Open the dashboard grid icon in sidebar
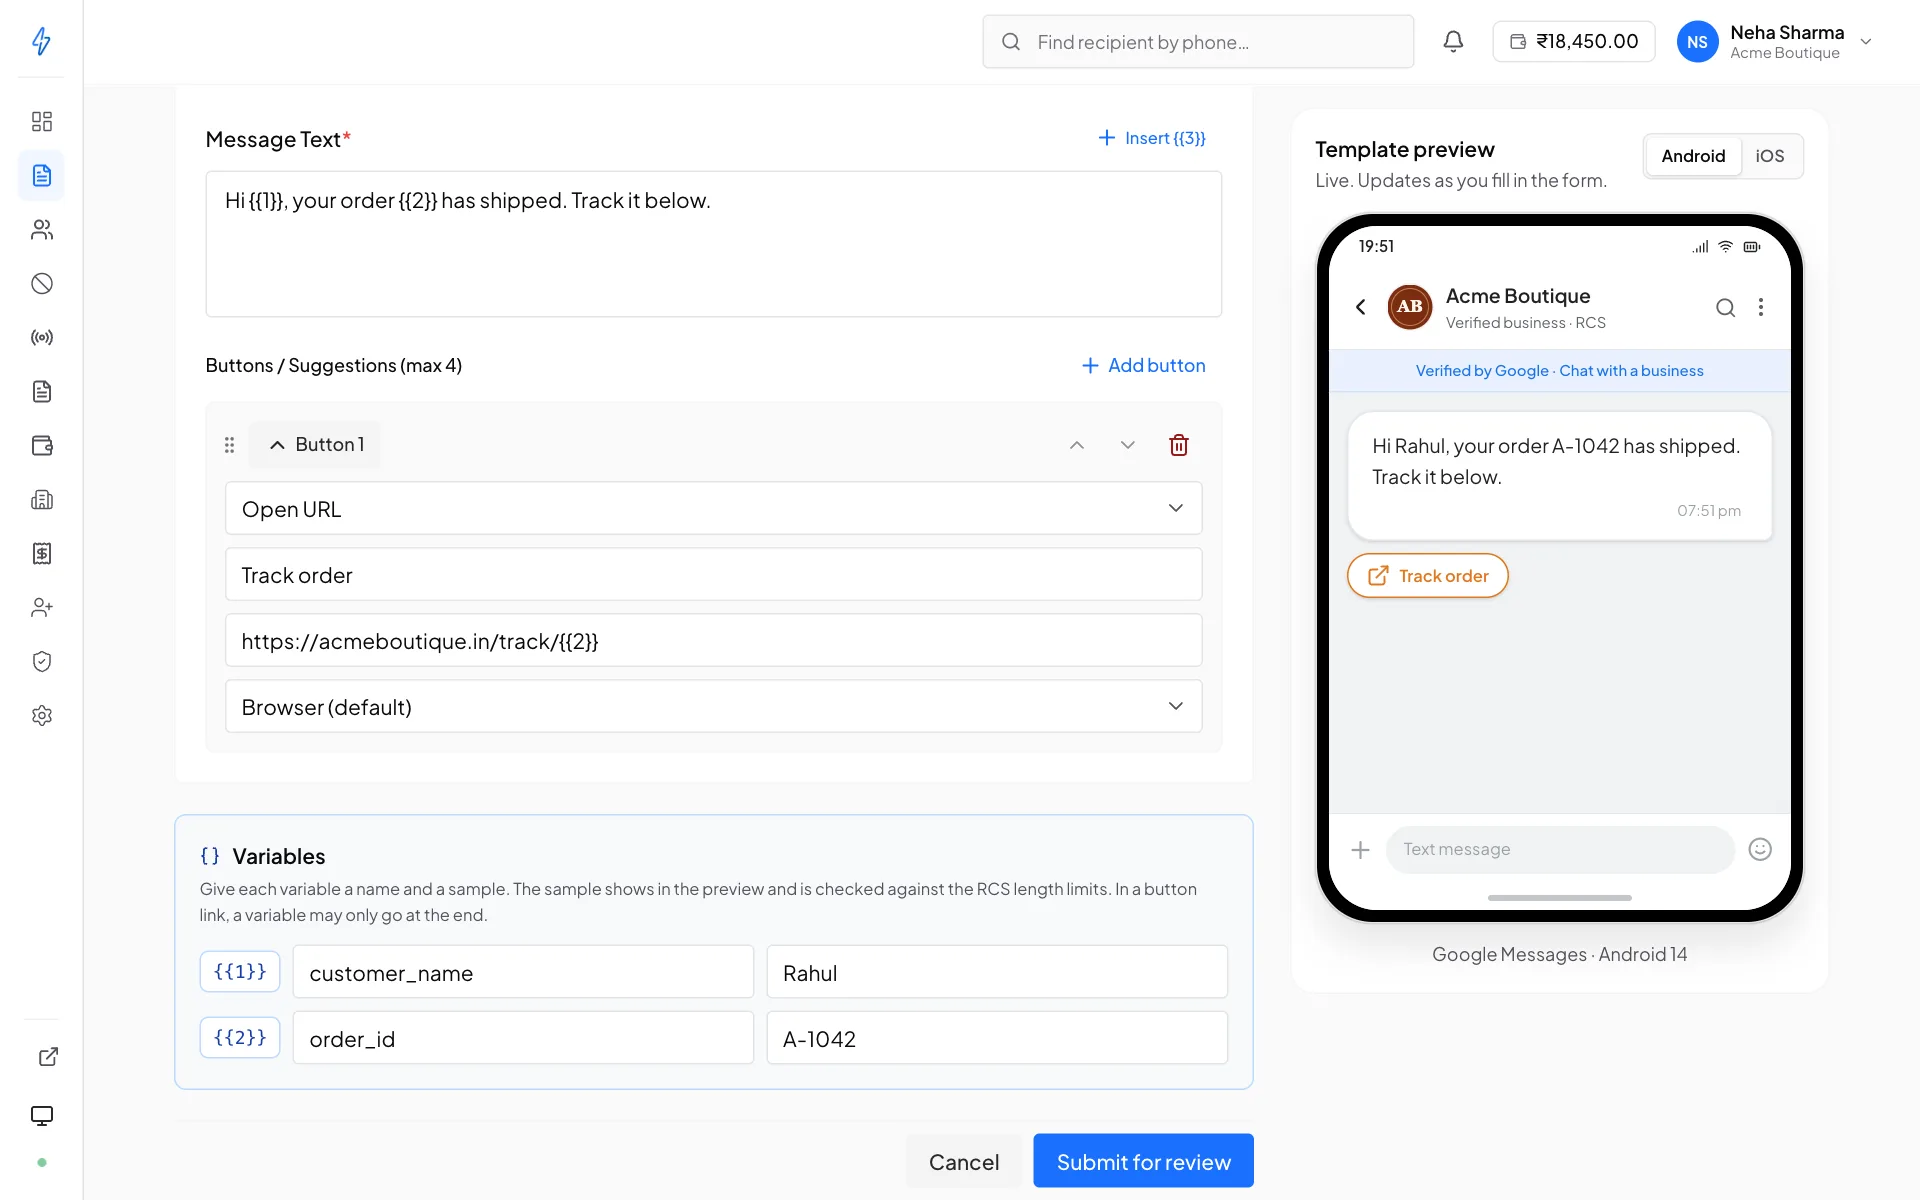 (x=42, y=122)
